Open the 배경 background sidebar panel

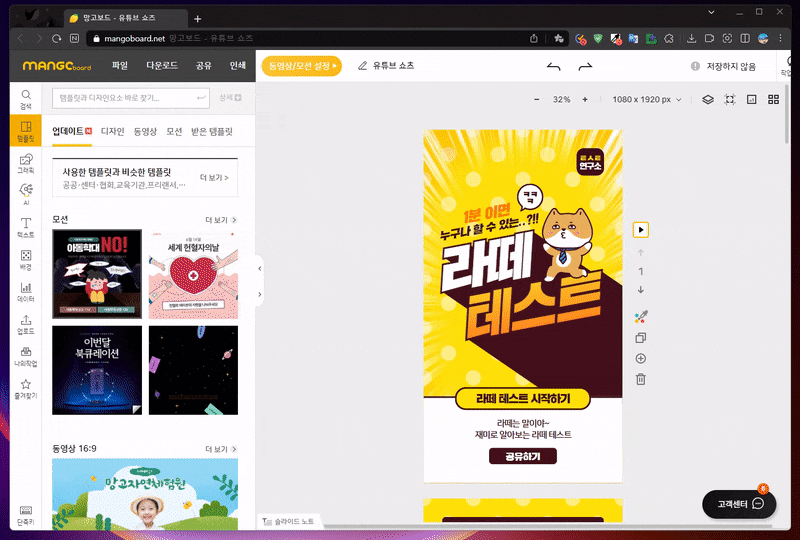tap(26, 259)
